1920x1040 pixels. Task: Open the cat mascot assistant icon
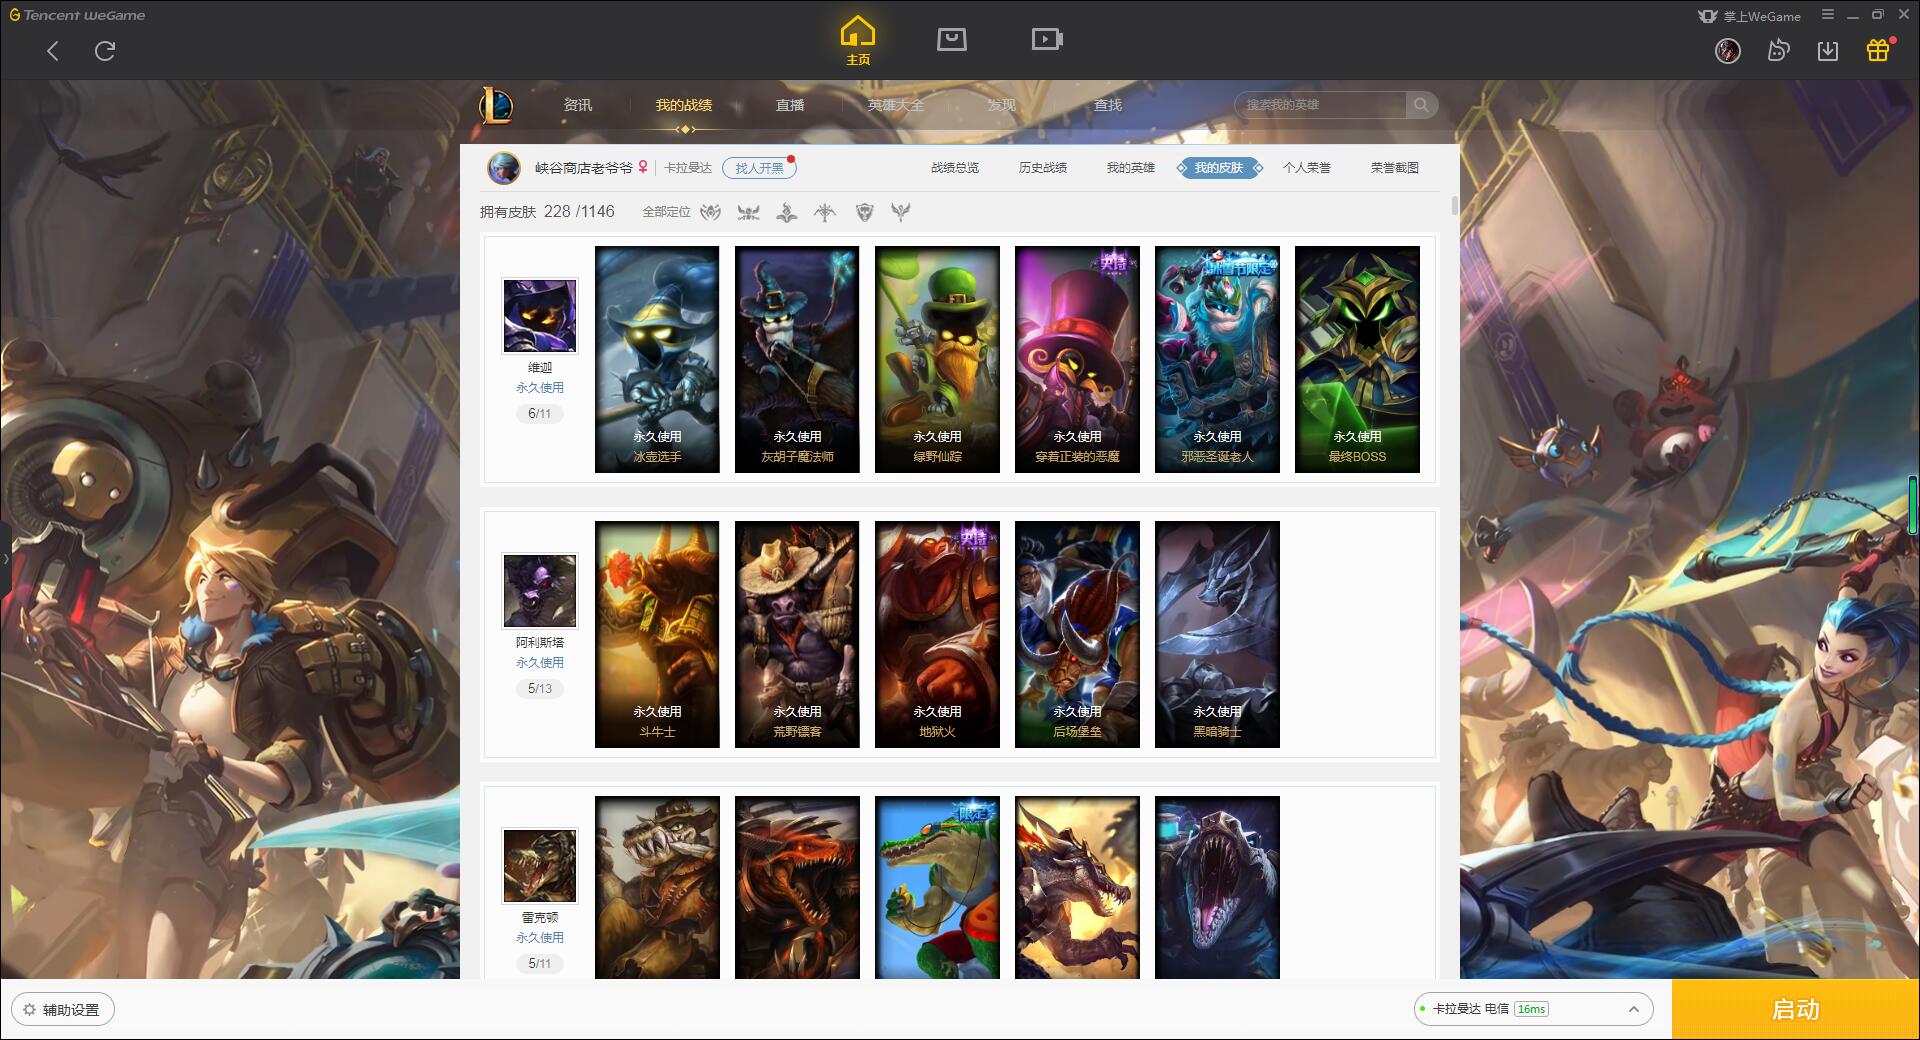1778,51
